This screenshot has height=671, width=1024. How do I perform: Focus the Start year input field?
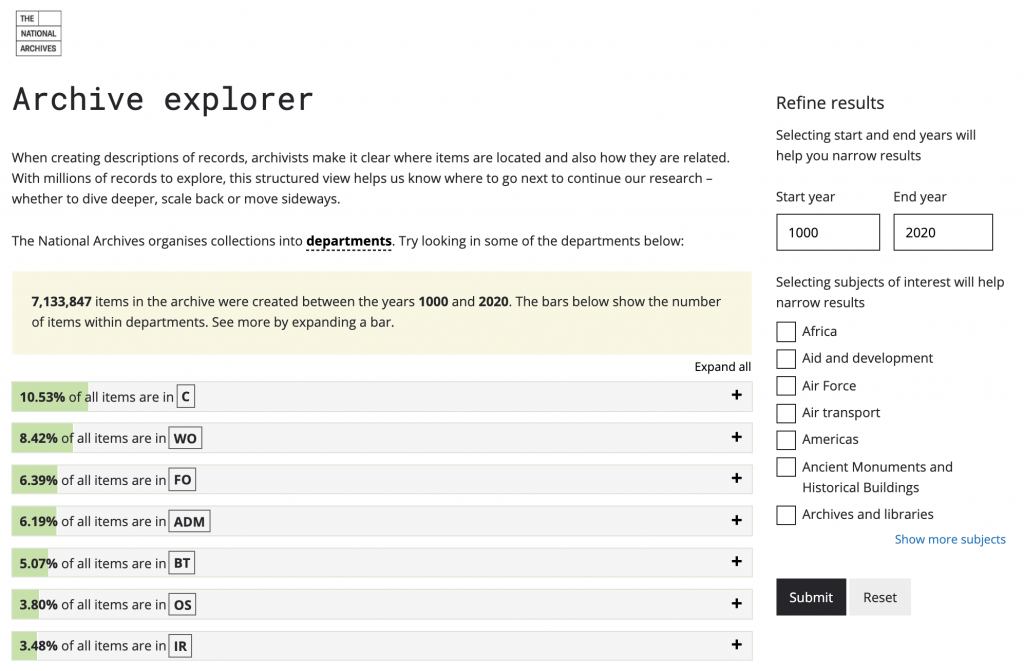point(828,233)
